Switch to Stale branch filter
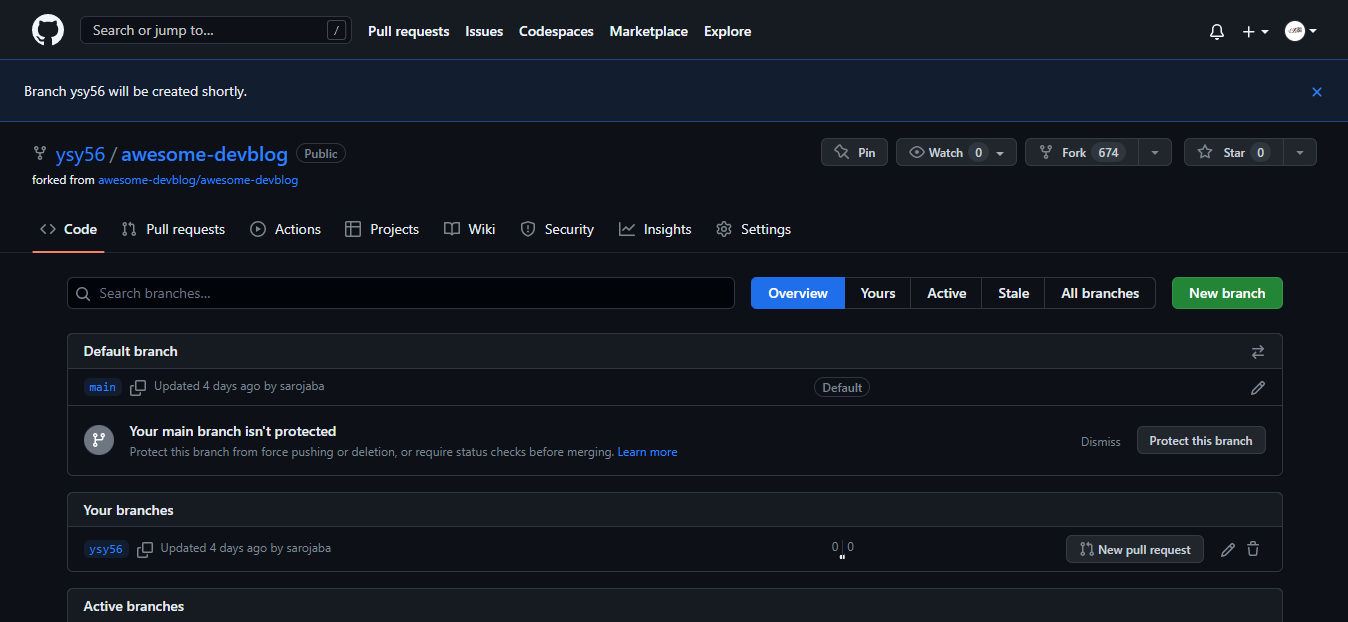1348x622 pixels. tap(1013, 293)
